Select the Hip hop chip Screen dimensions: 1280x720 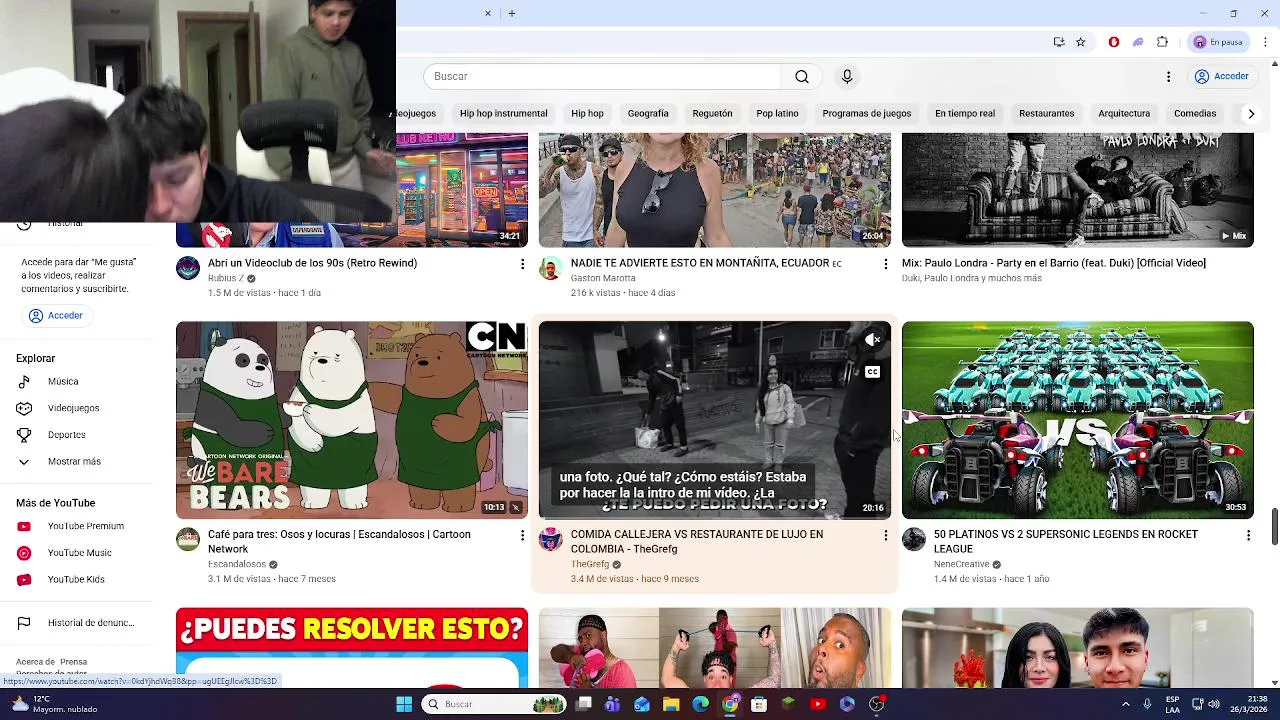[587, 113]
